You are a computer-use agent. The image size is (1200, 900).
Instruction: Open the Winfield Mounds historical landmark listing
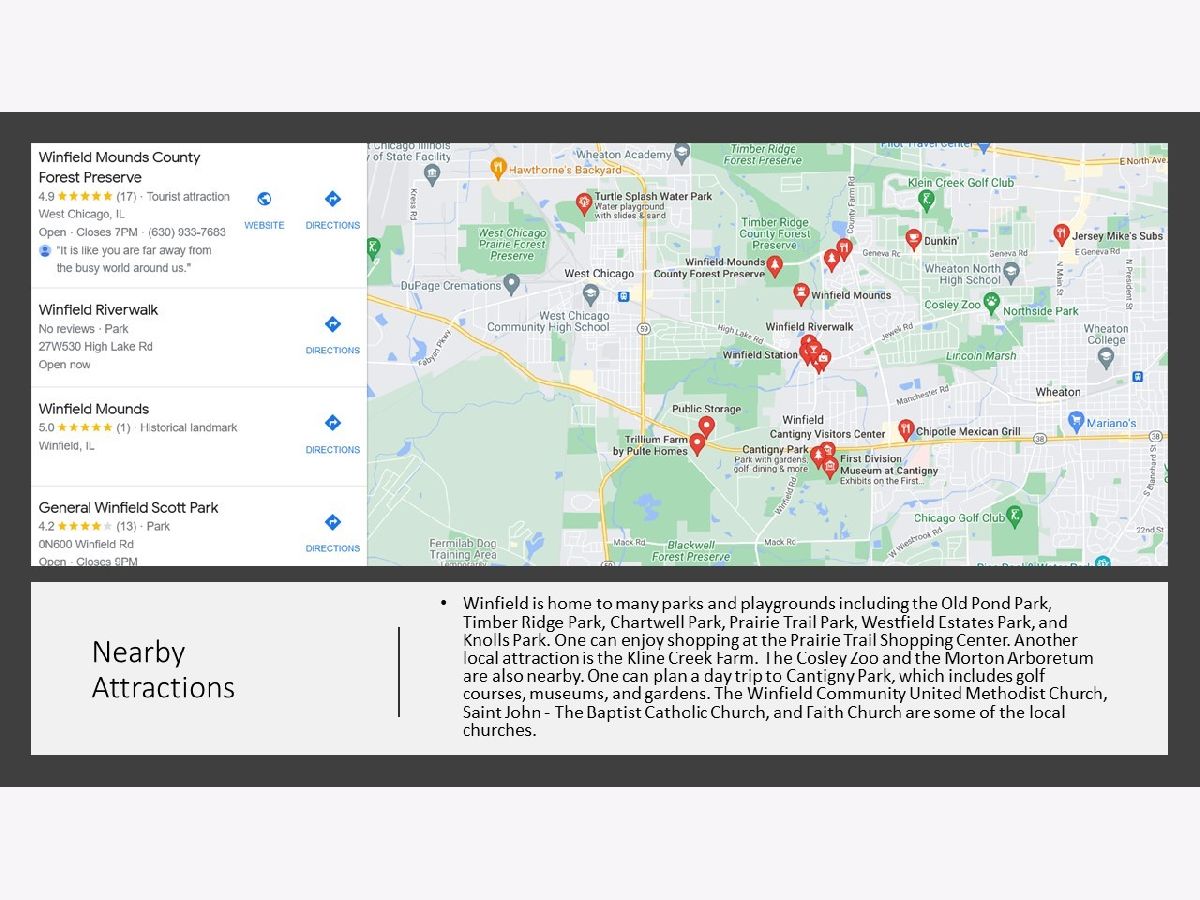[94, 409]
